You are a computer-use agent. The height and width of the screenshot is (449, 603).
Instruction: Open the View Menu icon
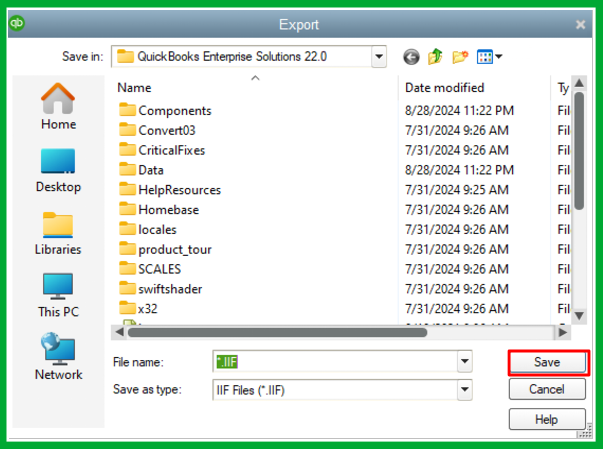[x=489, y=57]
